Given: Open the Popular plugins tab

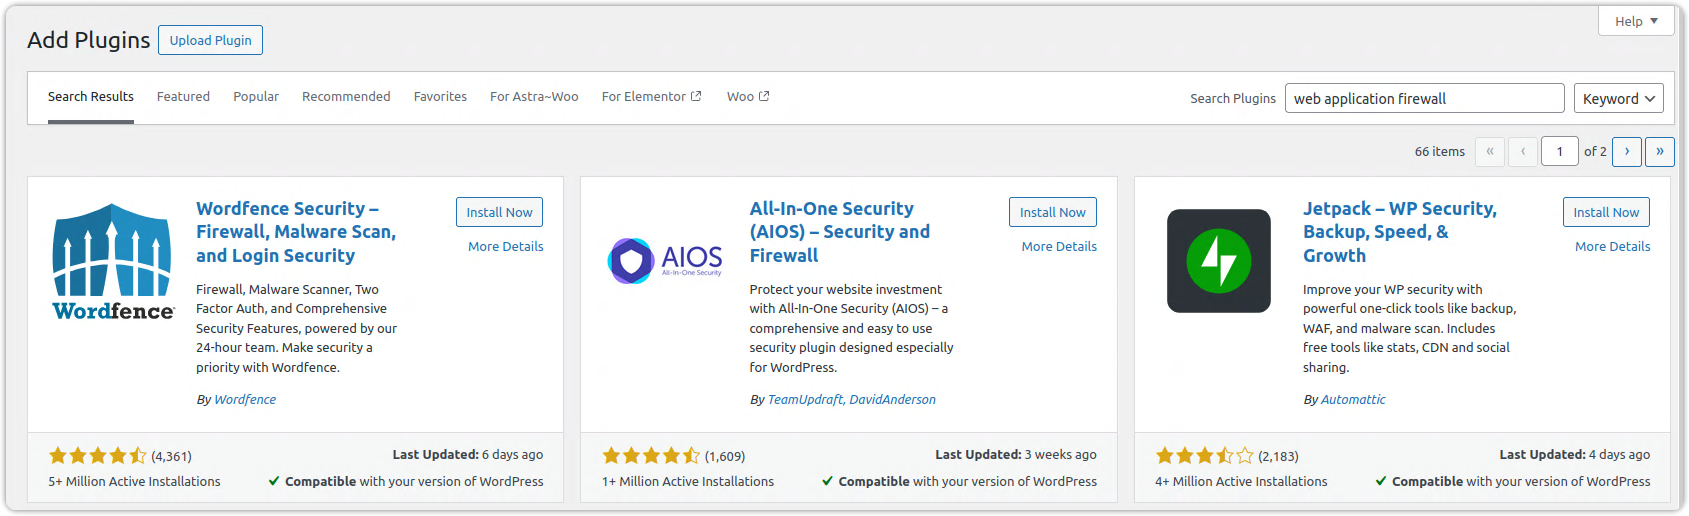Looking at the screenshot, I should click(x=256, y=97).
